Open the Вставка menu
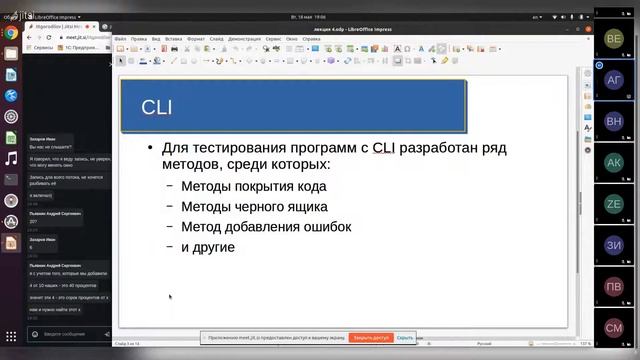 pyautogui.click(x=173, y=39)
